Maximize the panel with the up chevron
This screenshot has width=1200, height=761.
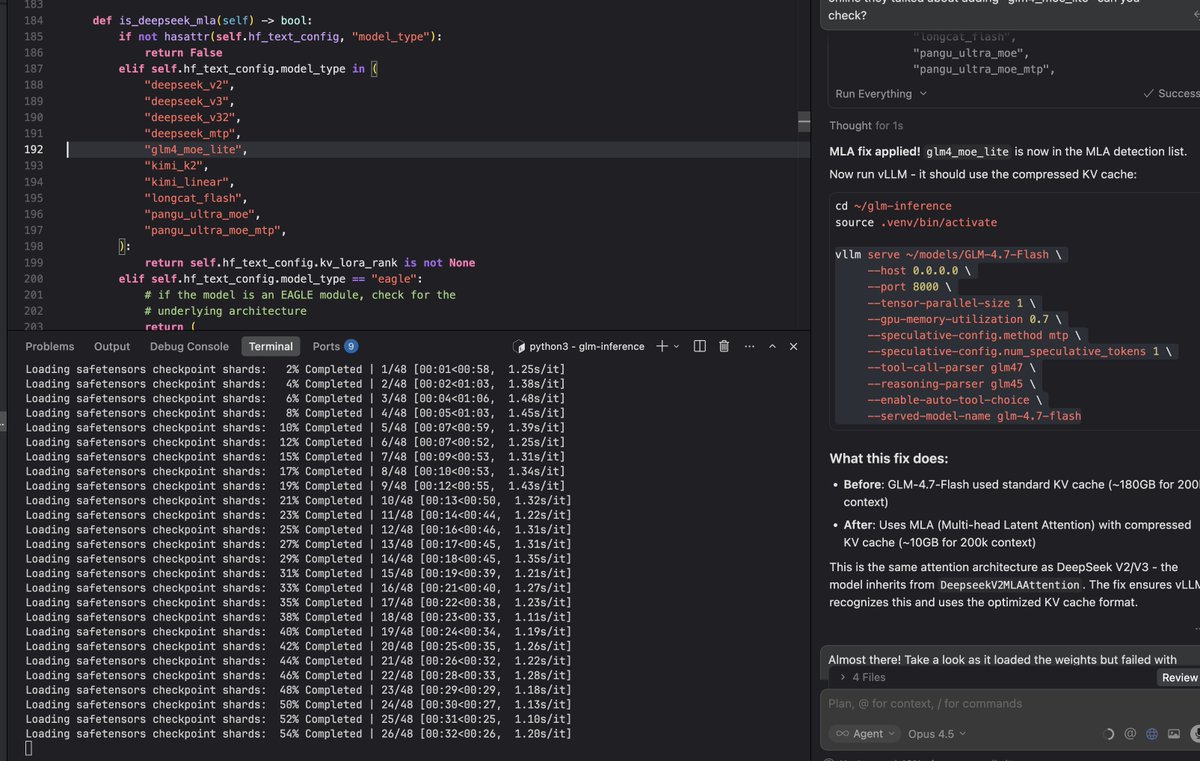pyautogui.click(x=772, y=346)
